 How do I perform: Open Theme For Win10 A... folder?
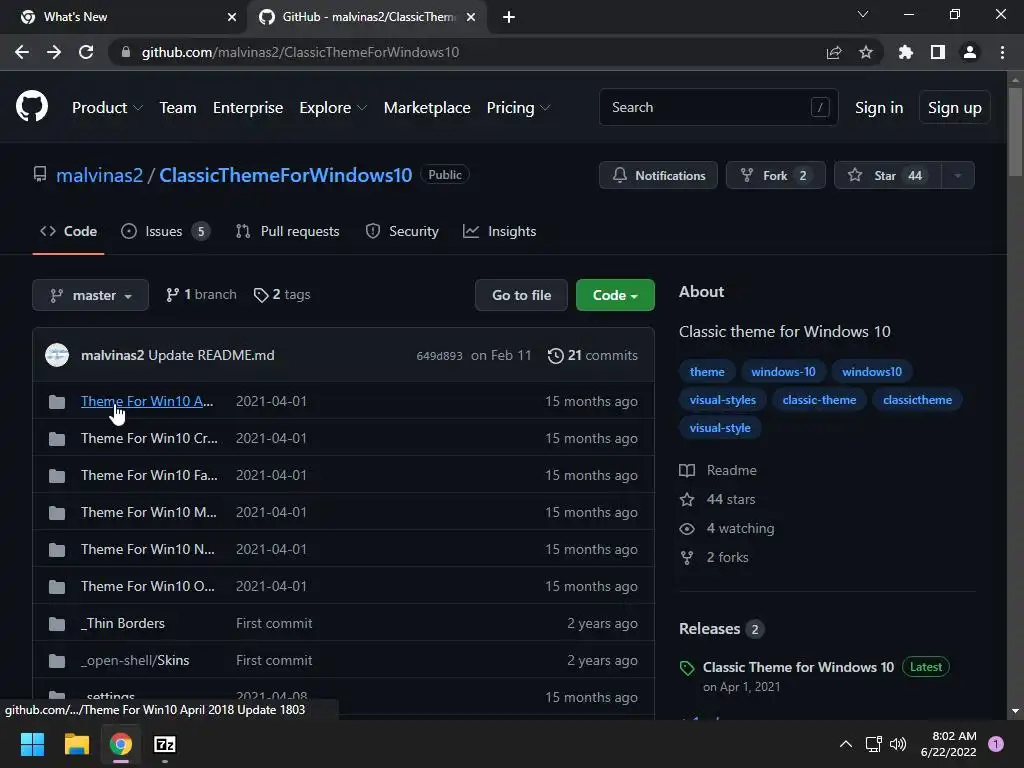pyautogui.click(x=147, y=401)
